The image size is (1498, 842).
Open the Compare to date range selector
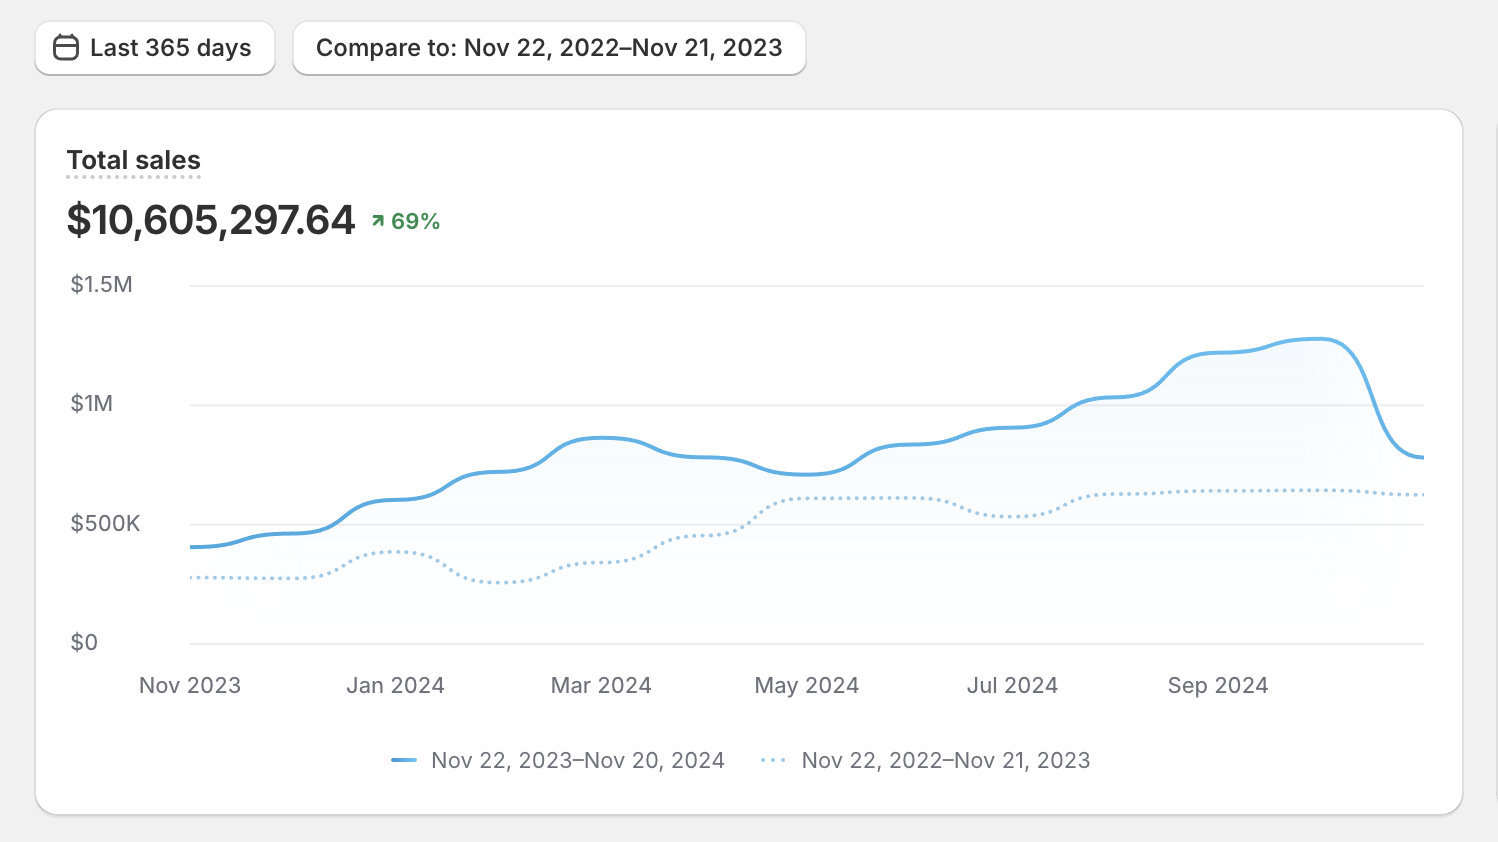pos(549,48)
